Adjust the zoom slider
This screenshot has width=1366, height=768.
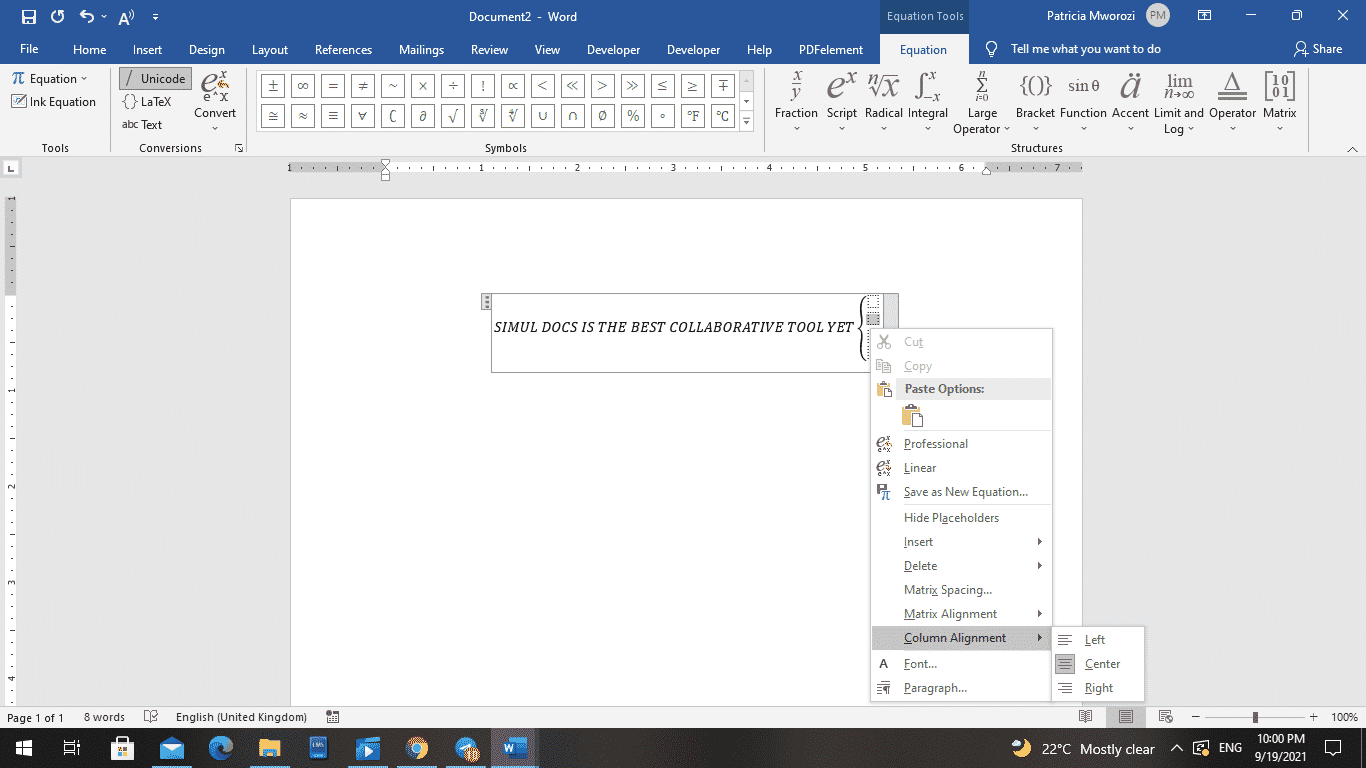[x=1253, y=716]
